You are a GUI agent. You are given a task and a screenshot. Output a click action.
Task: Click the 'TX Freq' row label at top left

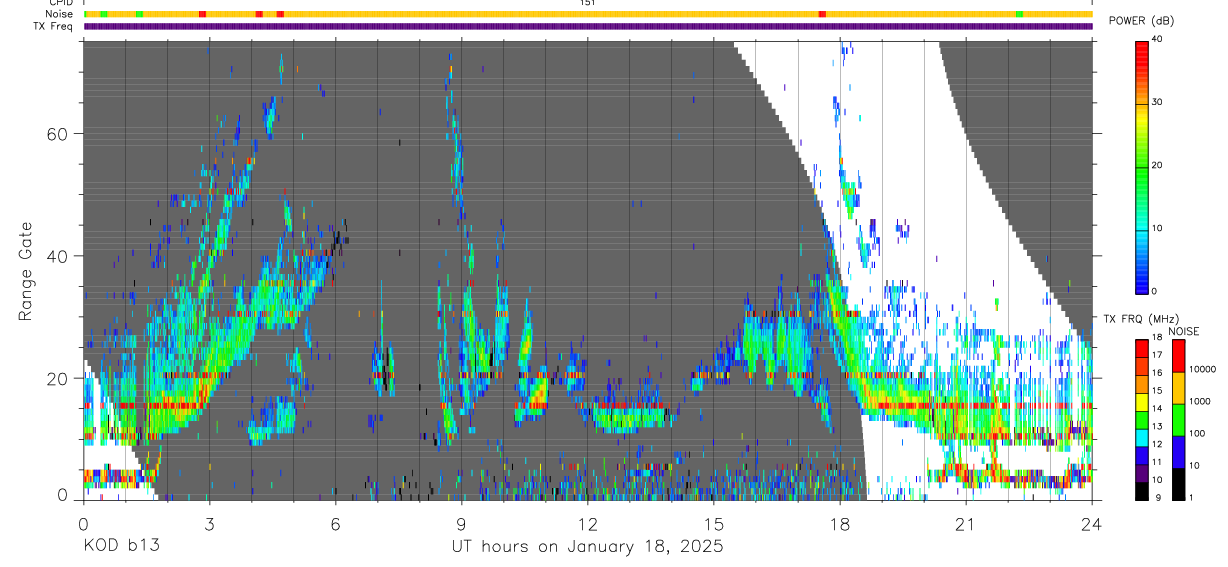(54, 26)
